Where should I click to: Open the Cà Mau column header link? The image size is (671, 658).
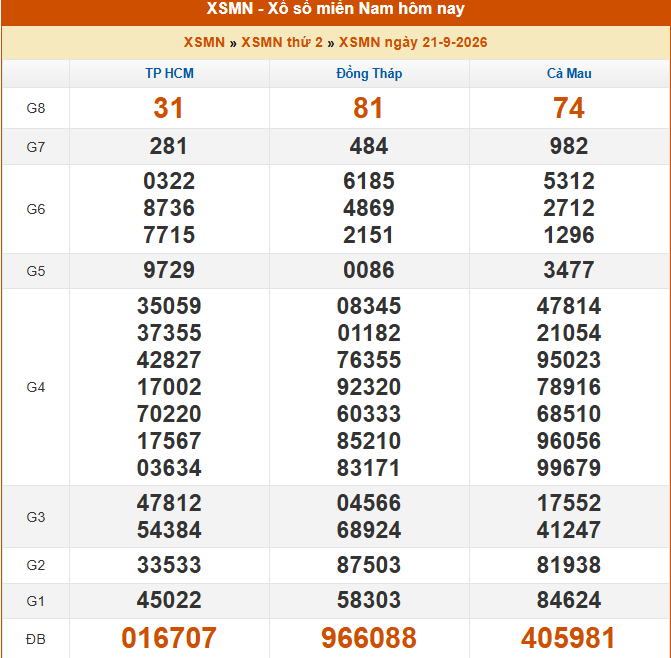tap(569, 74)
